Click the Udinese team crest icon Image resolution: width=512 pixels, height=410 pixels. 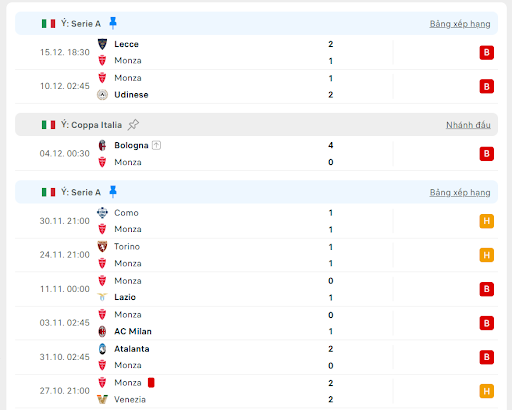(x=102, y=95)
